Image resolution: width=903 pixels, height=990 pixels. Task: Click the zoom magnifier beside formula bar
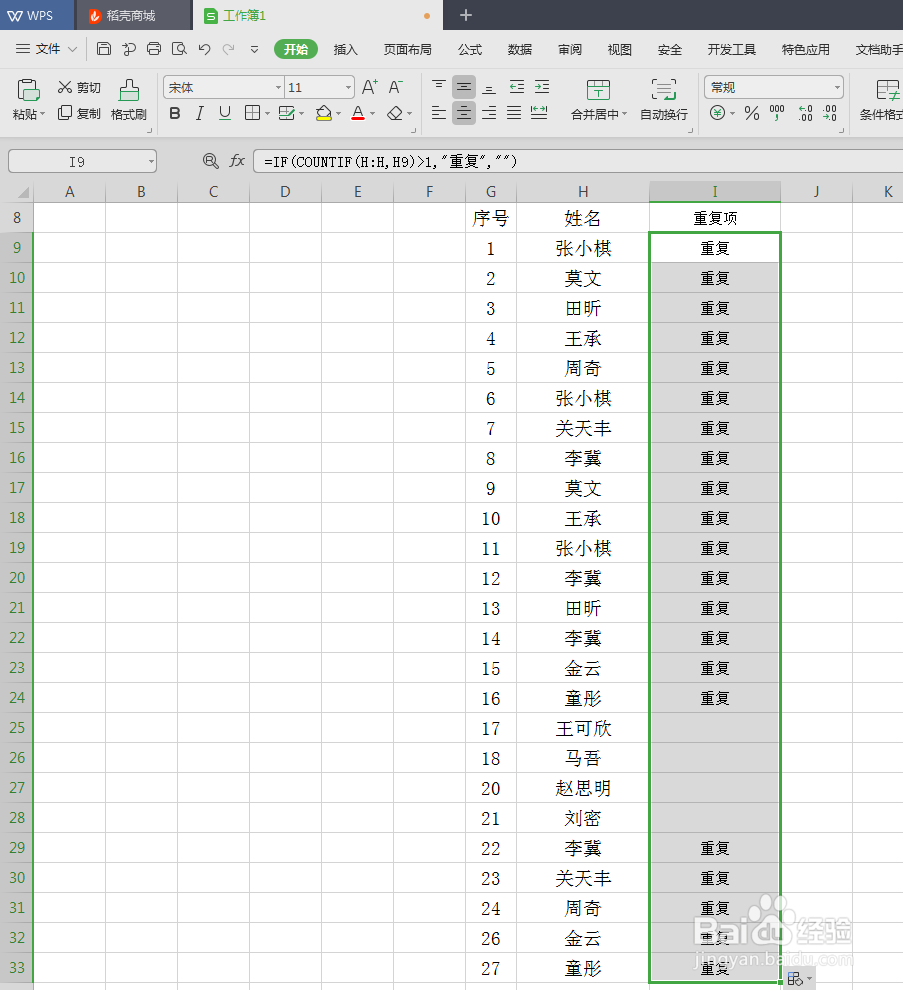pos(210,161)
